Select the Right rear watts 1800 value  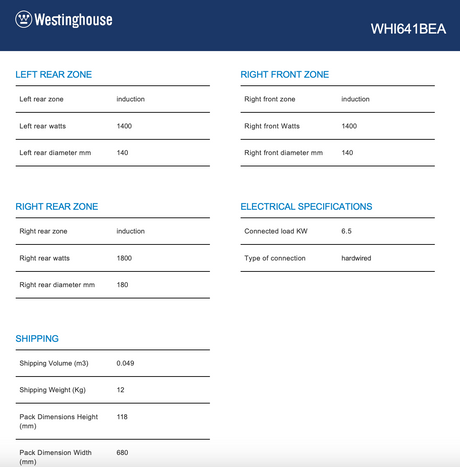[124, 258]
